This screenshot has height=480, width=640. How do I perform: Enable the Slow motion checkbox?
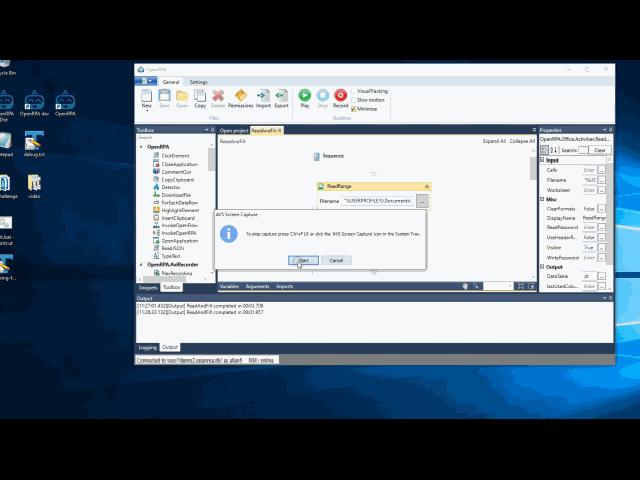[x=354, y=100]
